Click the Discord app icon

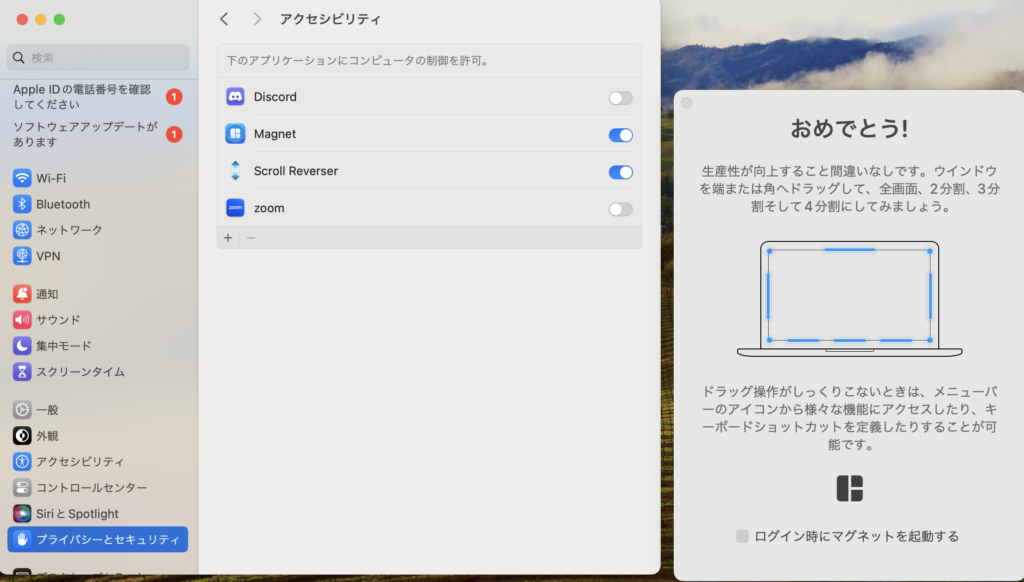tap(235, 97)
